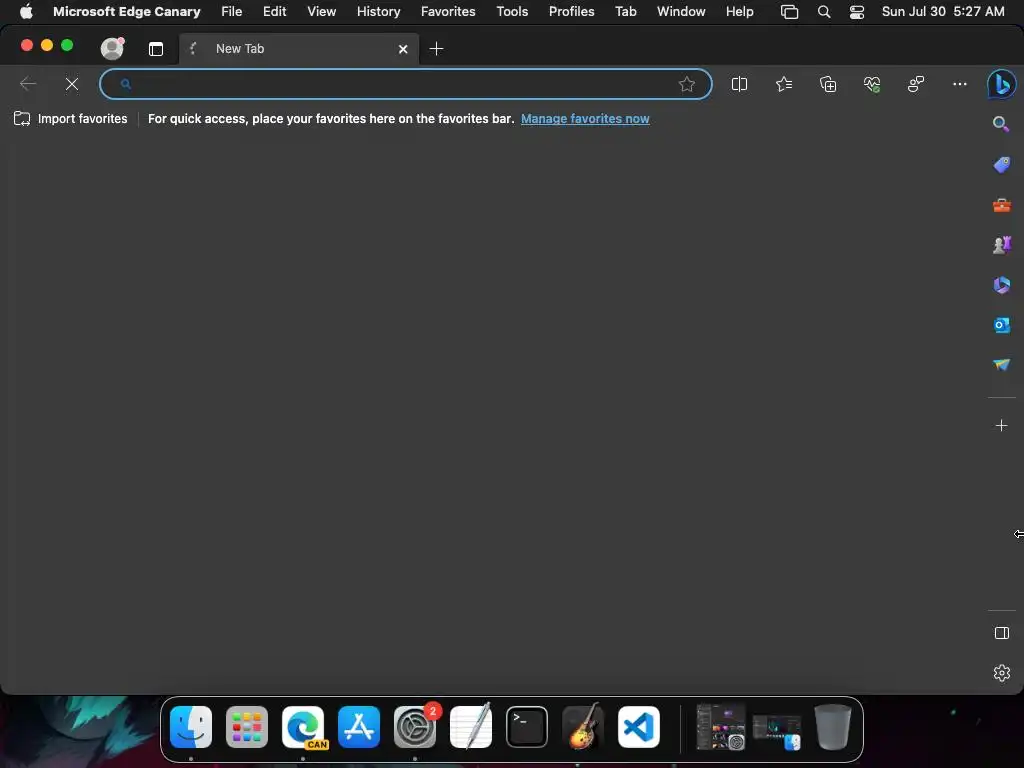Open the Bing Chat sidebar button
This screenshot has width=1024, height=768.
pyautogui.click(x=1001, y=84)
